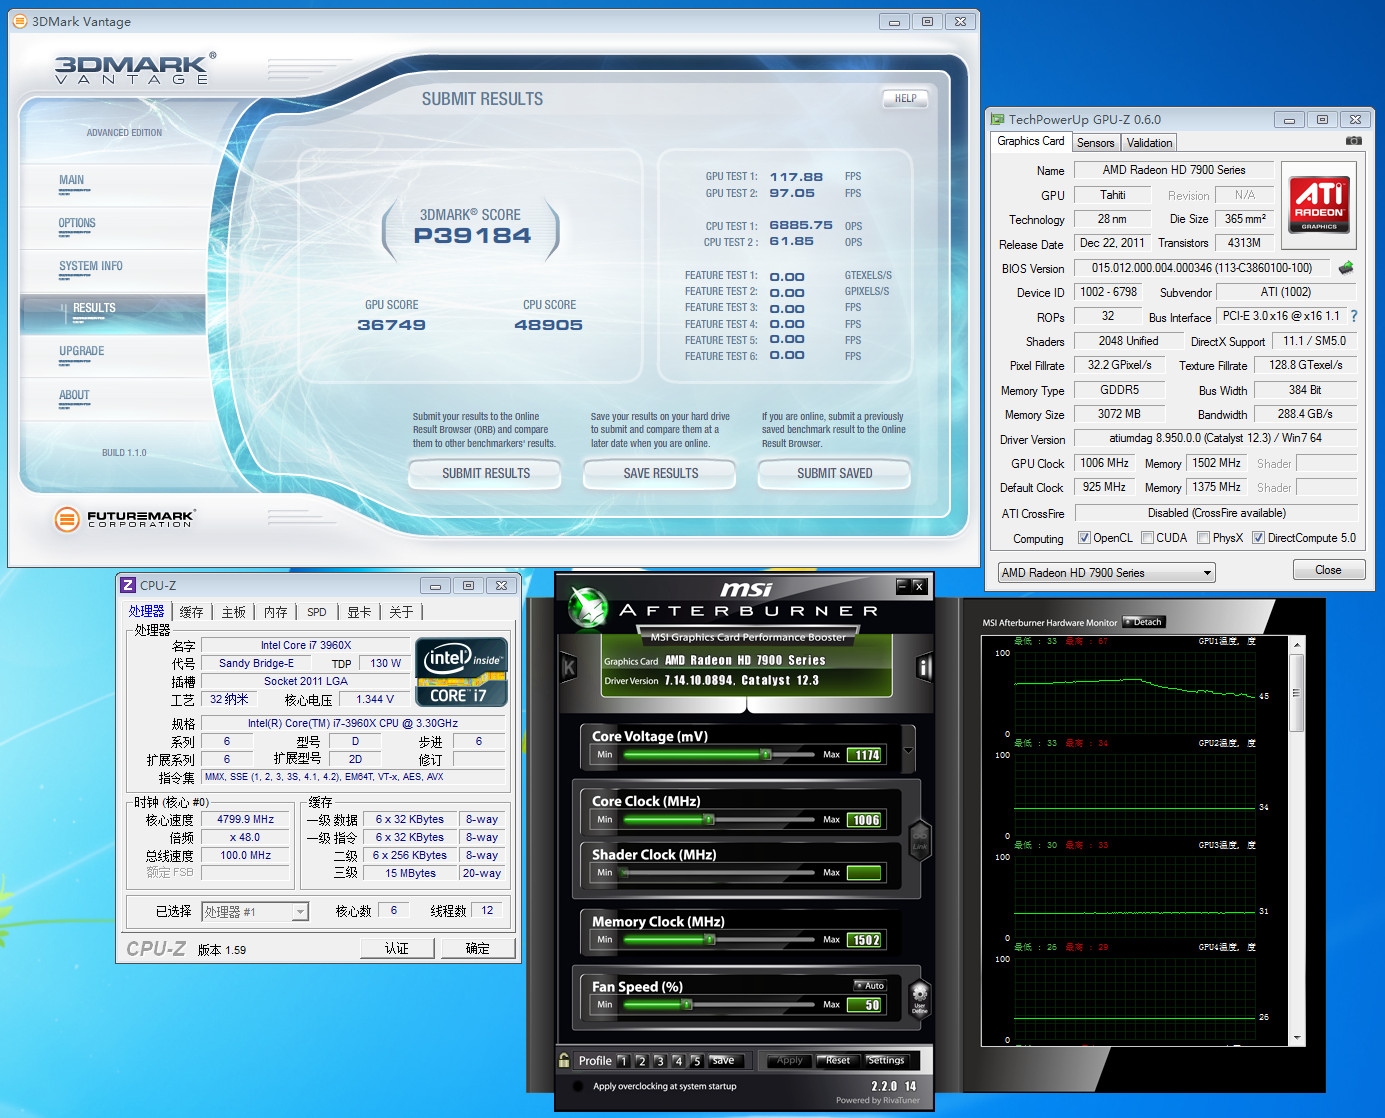This screenshot has width=1385, height=1118.
Task: Click the SAVE RESULTS button in 3DMark
Action: tap(660, 473)
